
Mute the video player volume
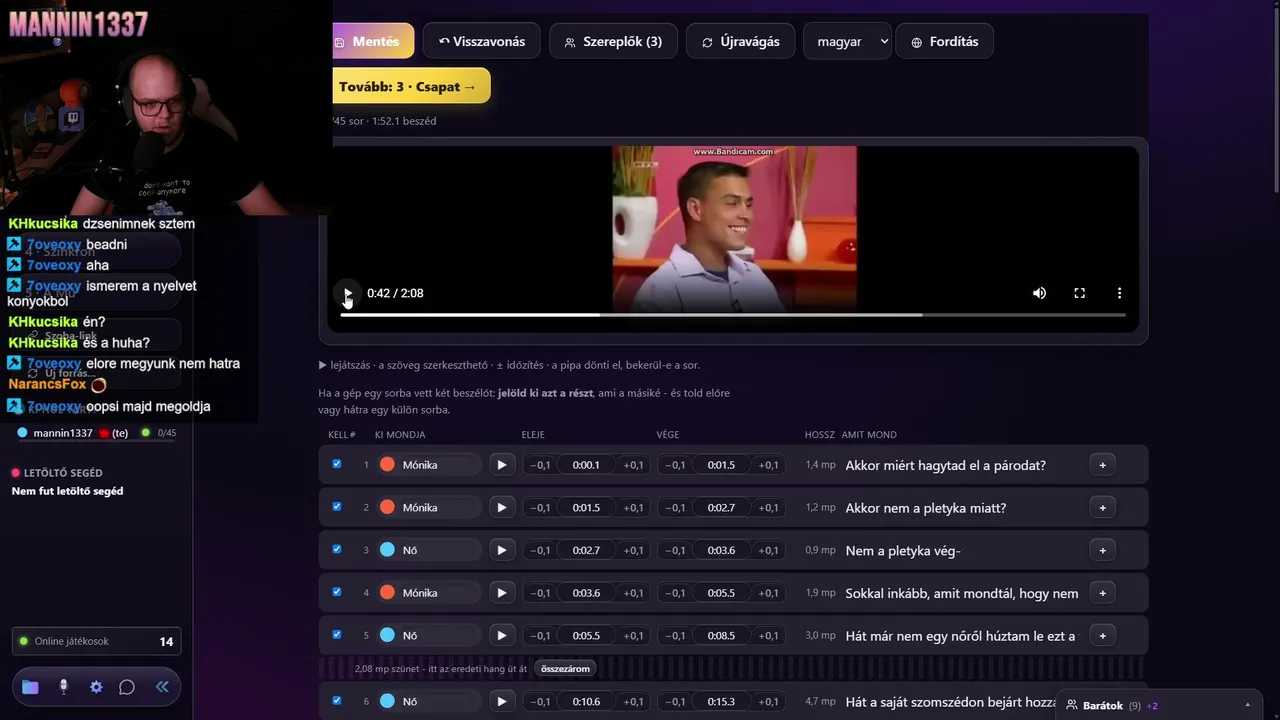coord(1040,293)
